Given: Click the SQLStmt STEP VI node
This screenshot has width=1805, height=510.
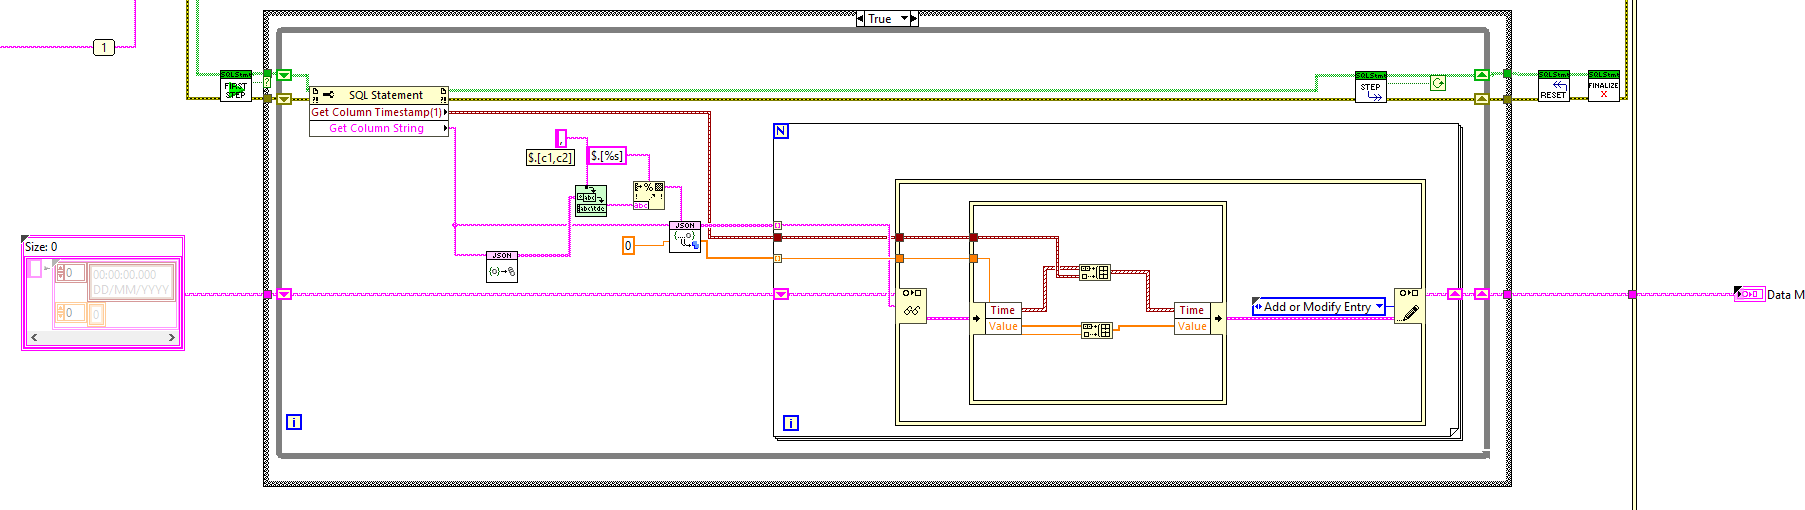Looking at the screenshot, I should coord(1370,86).
